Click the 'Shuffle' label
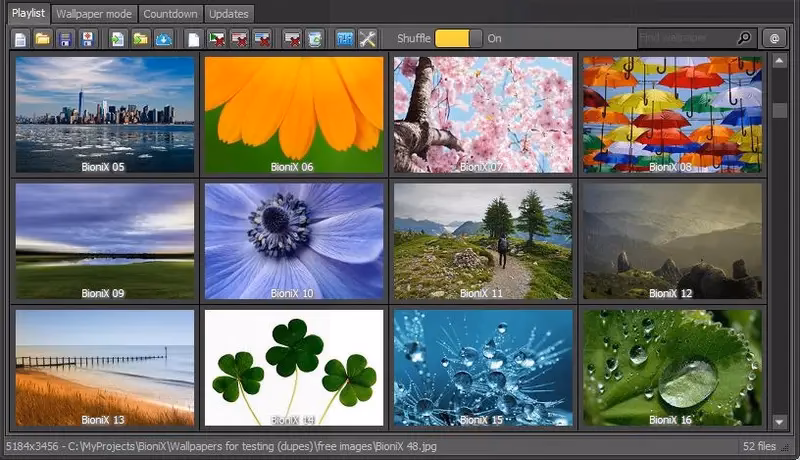The width and height of the screenshot is (800, 460). tap(414, 38)
